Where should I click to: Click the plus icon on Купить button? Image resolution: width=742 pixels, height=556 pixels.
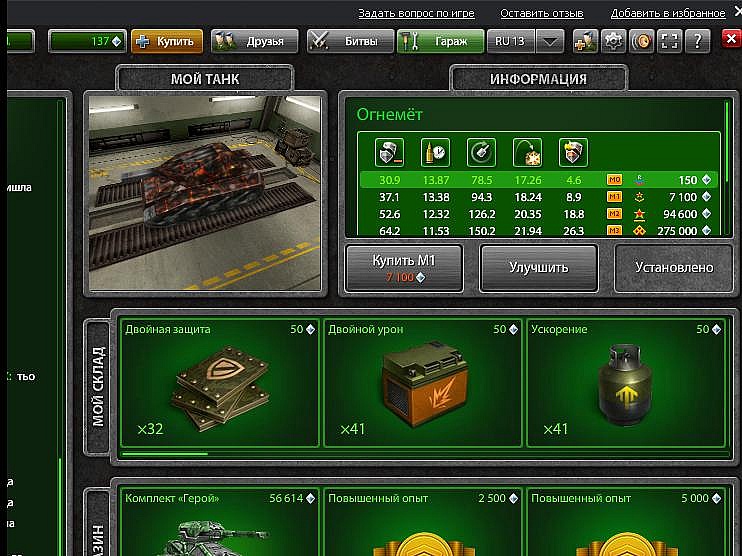click(142, 42)
